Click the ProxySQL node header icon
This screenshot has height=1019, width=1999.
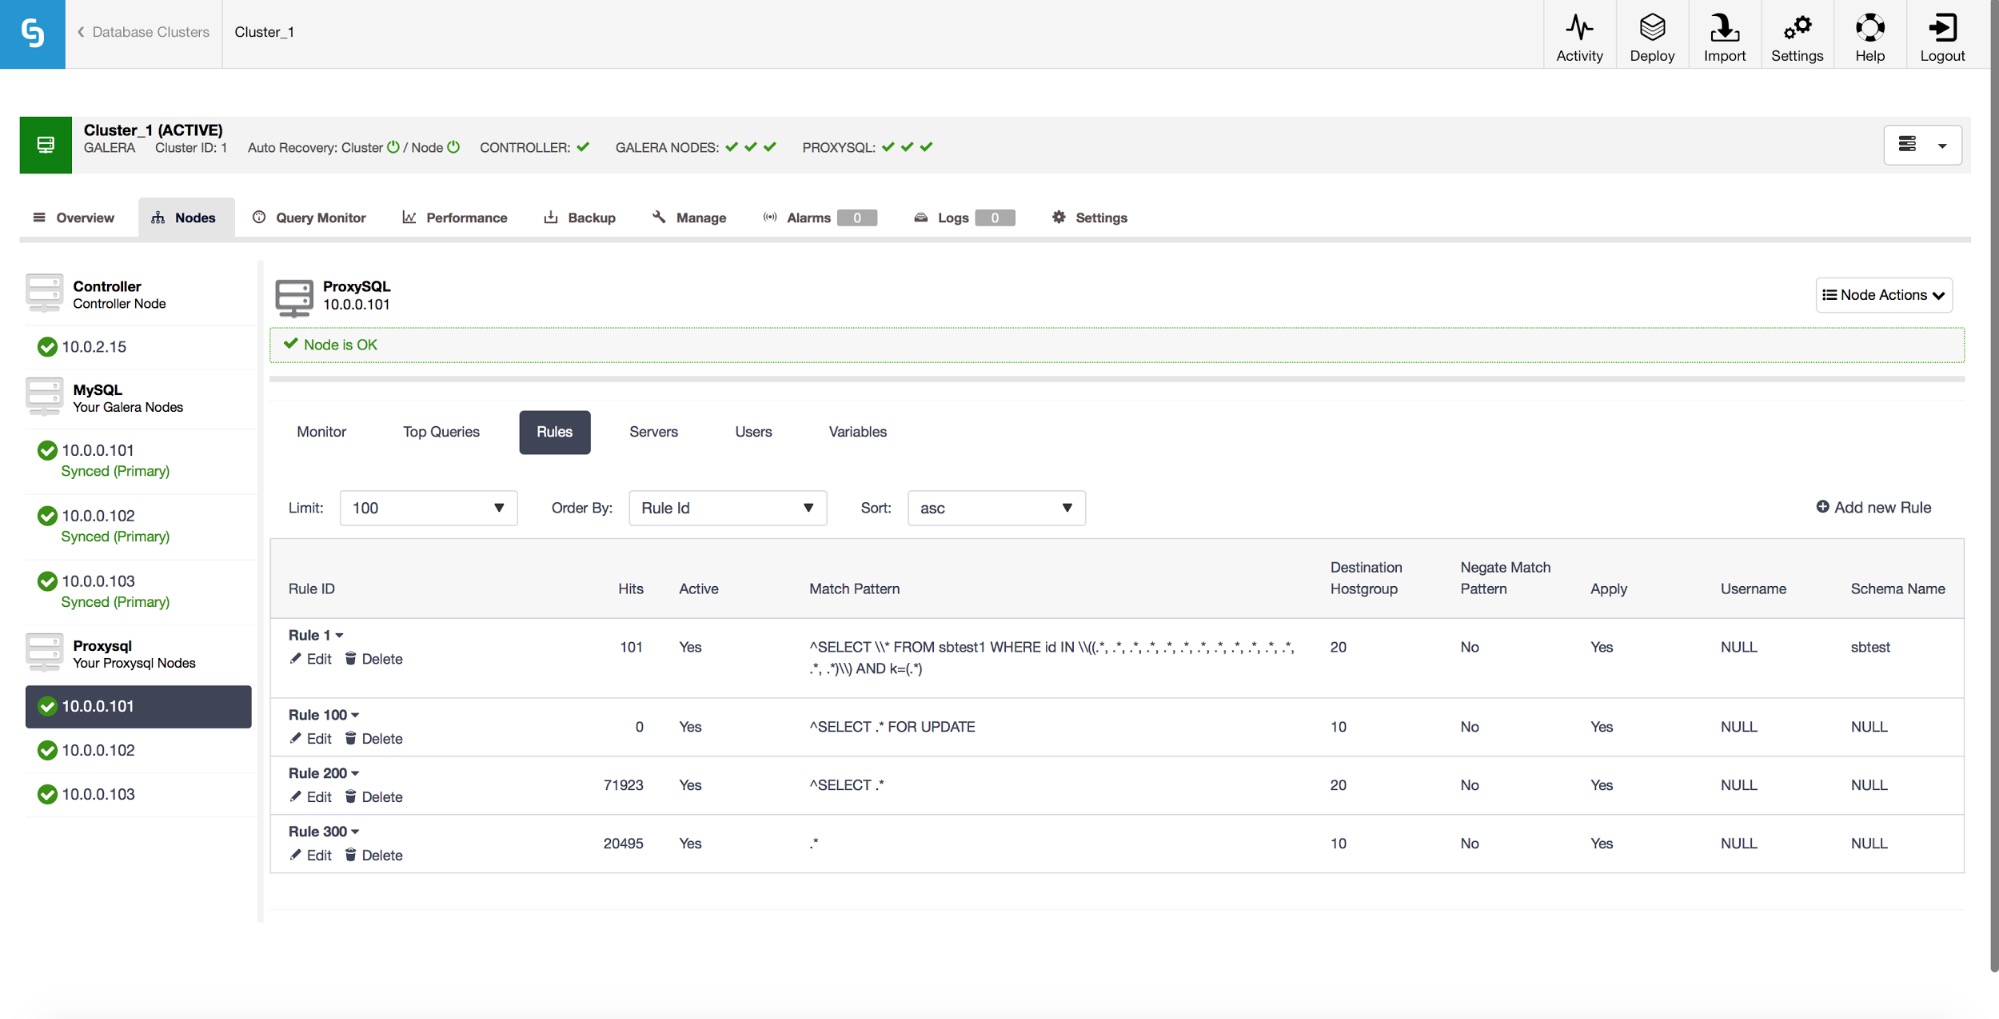(294, 297)
